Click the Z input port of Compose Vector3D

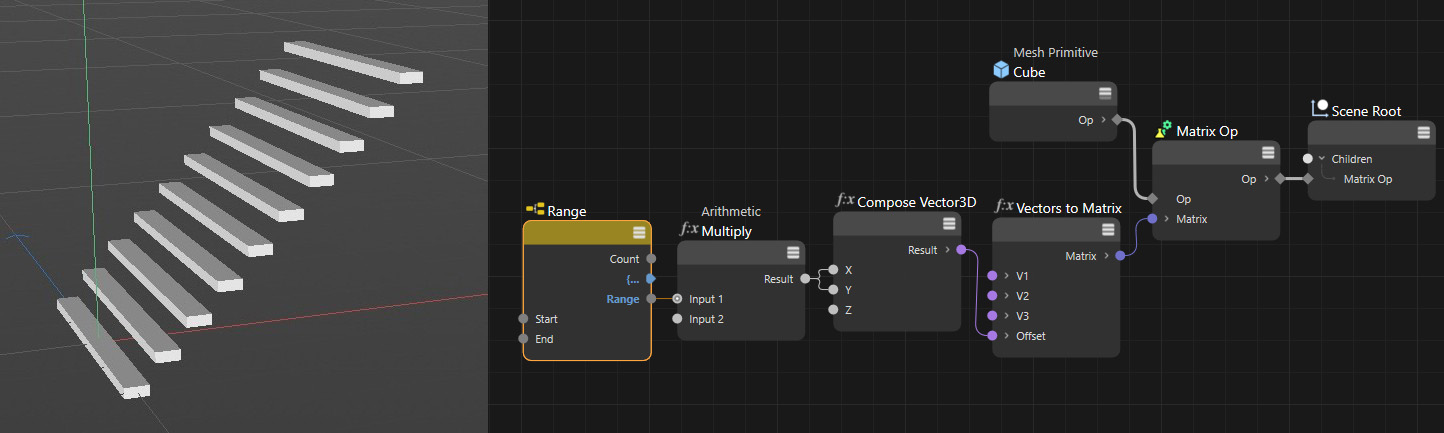(x=834, y=310)
